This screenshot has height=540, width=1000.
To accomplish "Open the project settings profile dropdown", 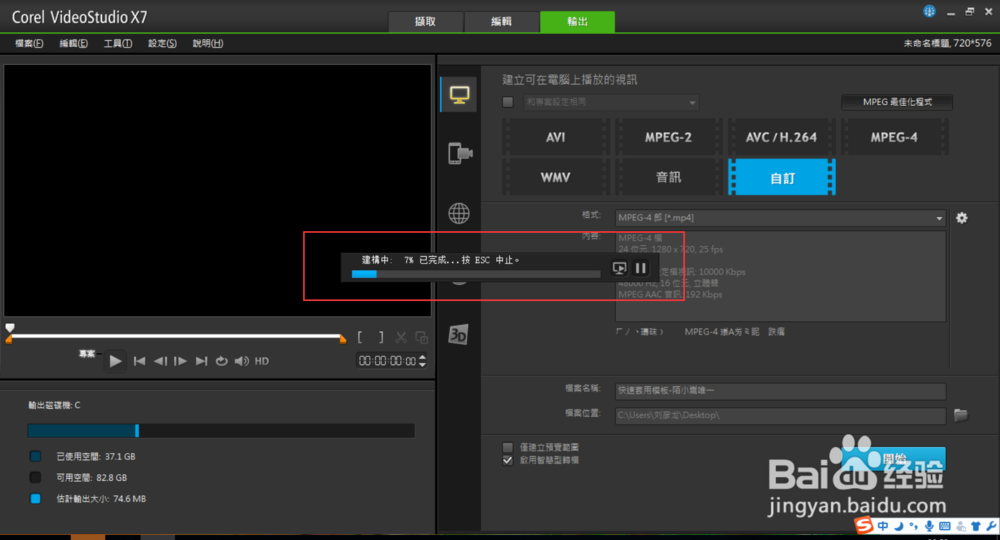I will coord(611,102).
